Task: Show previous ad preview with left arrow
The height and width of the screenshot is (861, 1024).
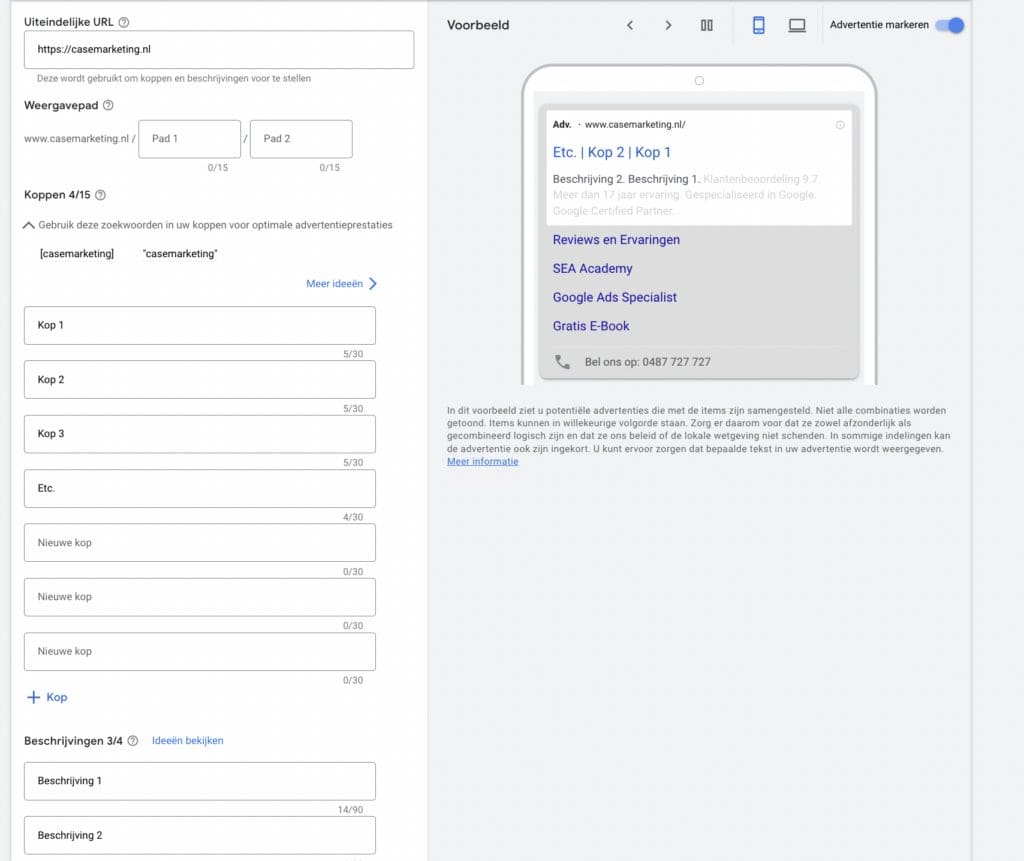Action: click(630, 25)
